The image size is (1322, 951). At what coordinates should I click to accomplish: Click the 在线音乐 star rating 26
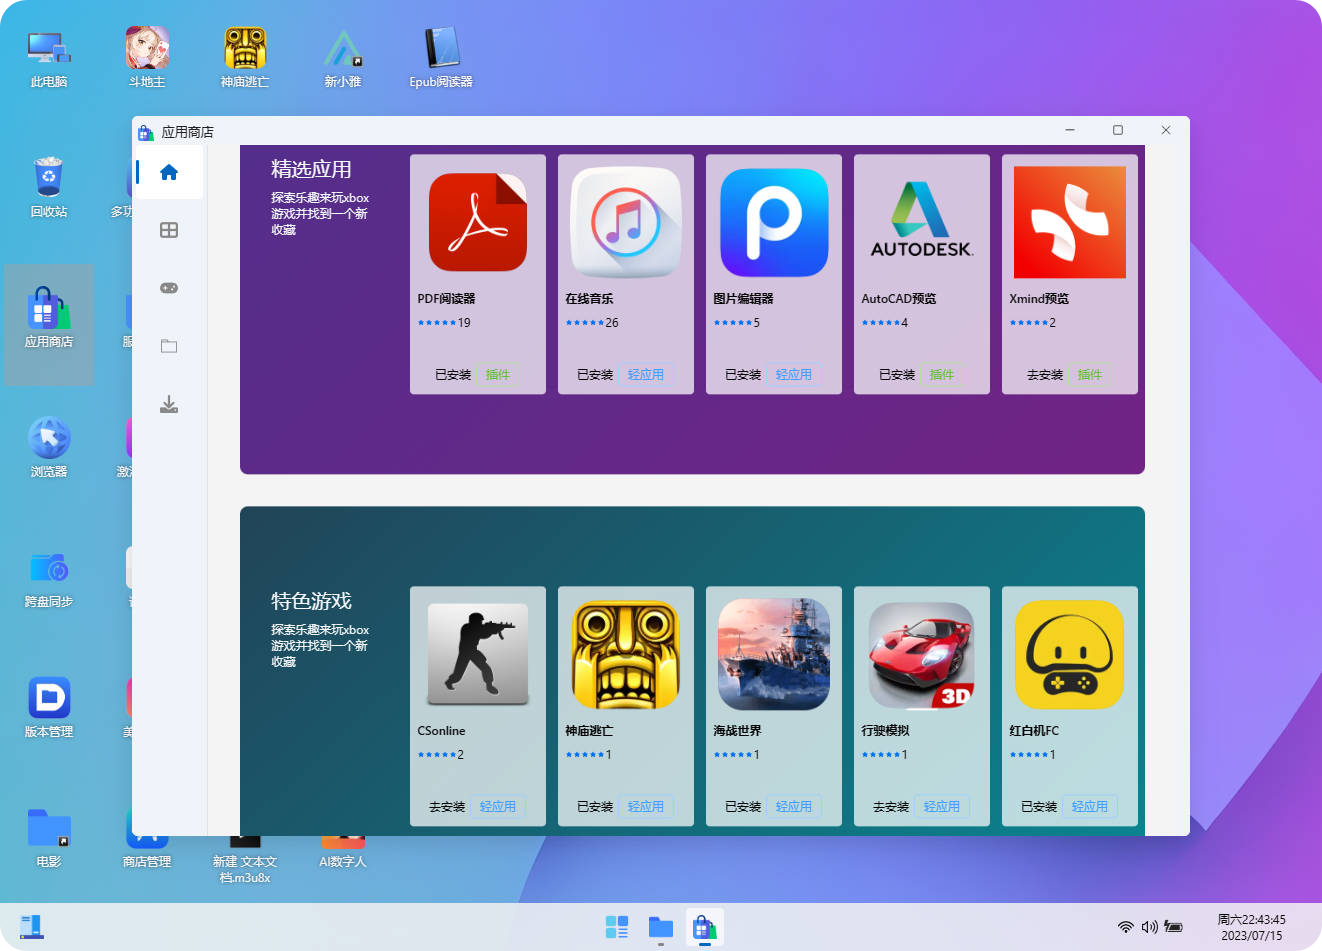592,323
